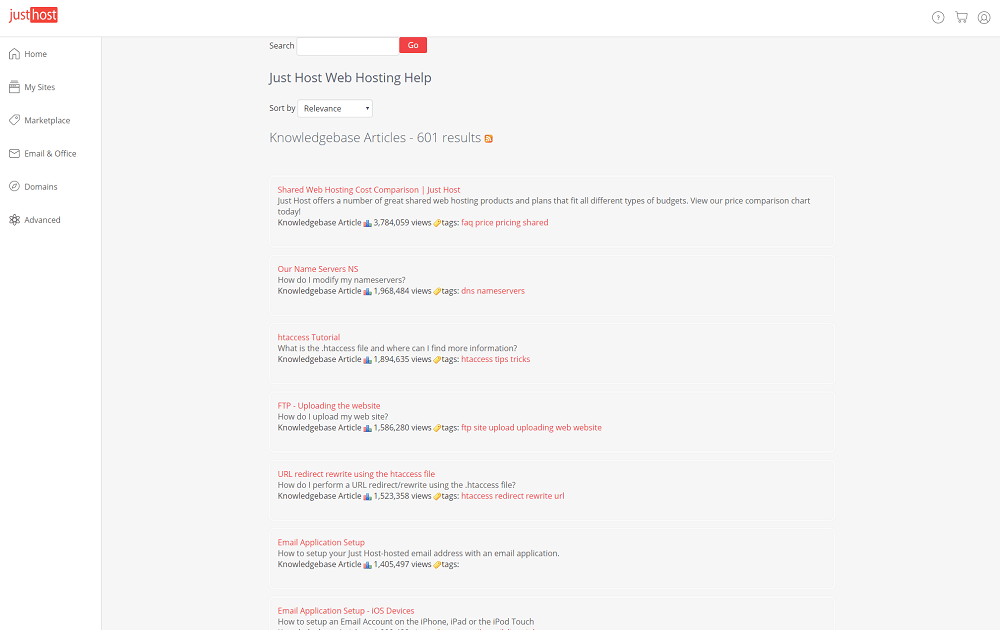This screenshot has height=630, width=1000.
Task: Click the faq tag link
Action: (x=467, y=223)
